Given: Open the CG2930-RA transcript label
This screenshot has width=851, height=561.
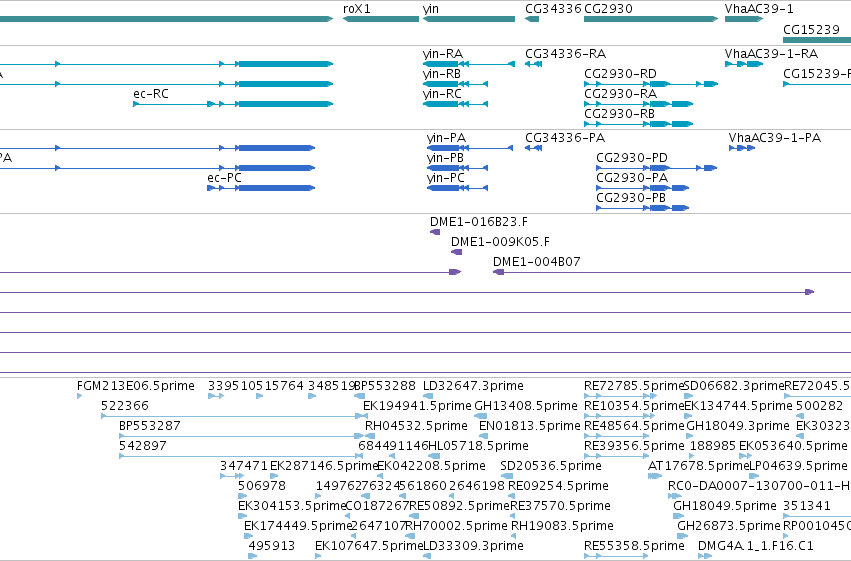Looking at the screenshot, I should (620, 94).
